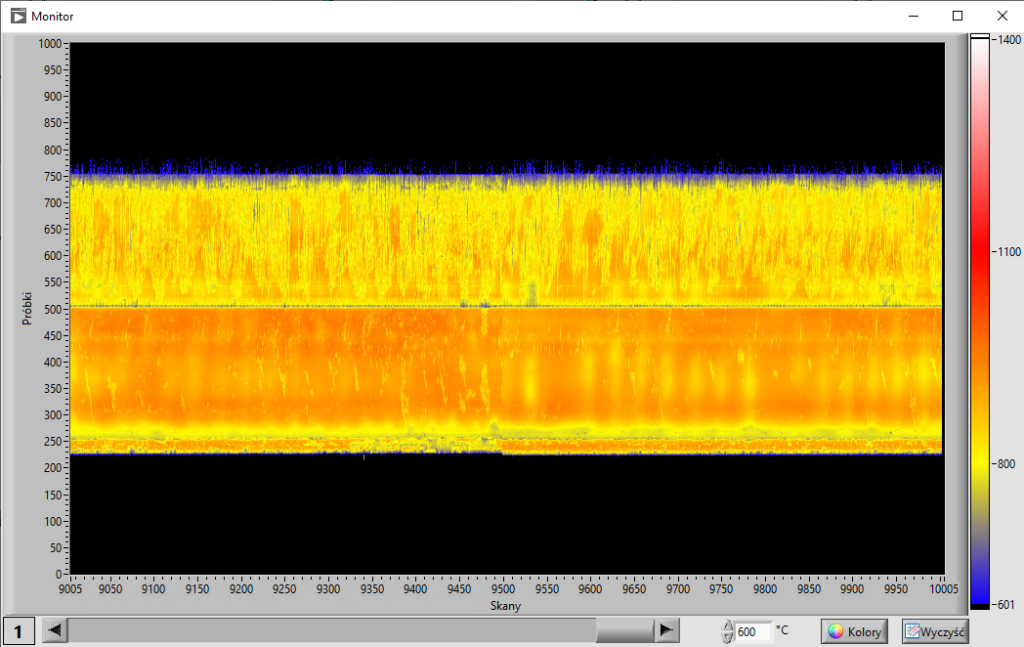Image resolution: width=1024 pixels, height=647 pixels.
Task: Open the Kolory color settings
Action: click(854, 631)
